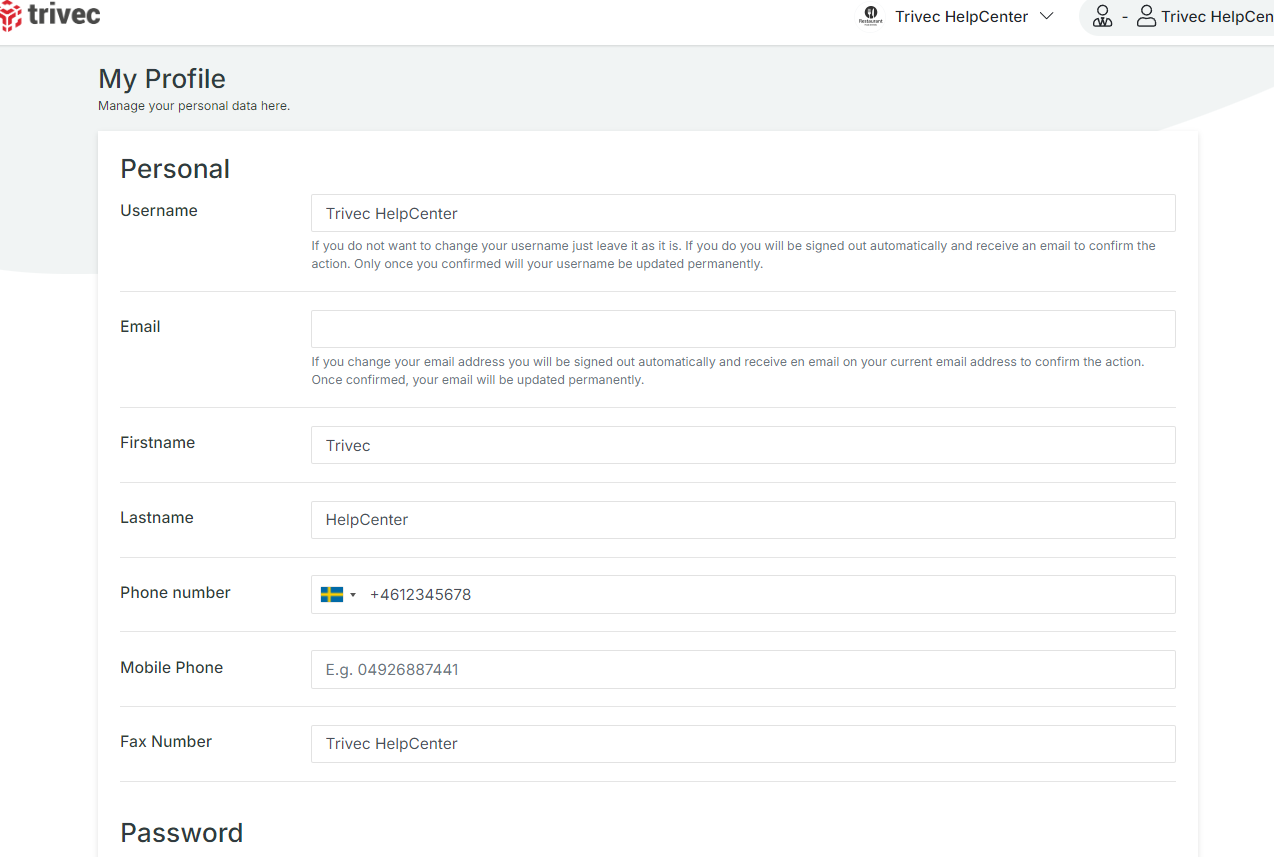
Task: Focus the empty Email field
Action: (743, 329)
